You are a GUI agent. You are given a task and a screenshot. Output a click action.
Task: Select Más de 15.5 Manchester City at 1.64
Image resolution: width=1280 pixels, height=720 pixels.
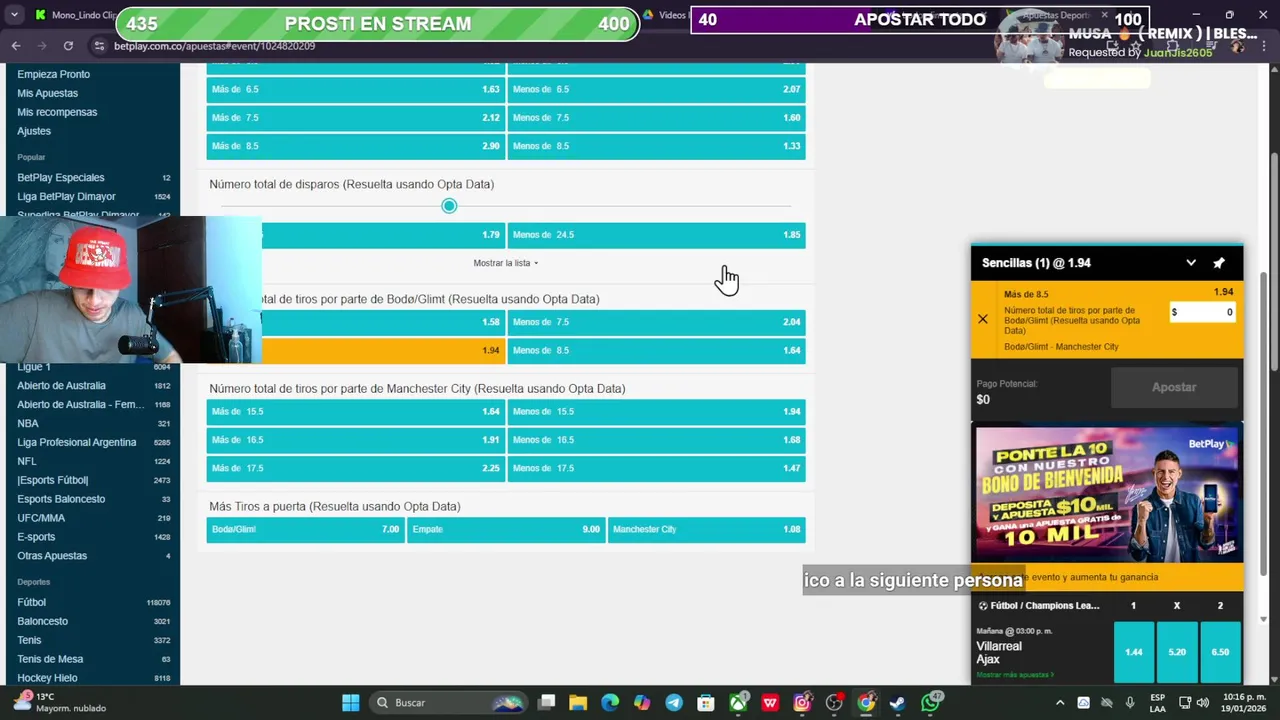[355, 412]
